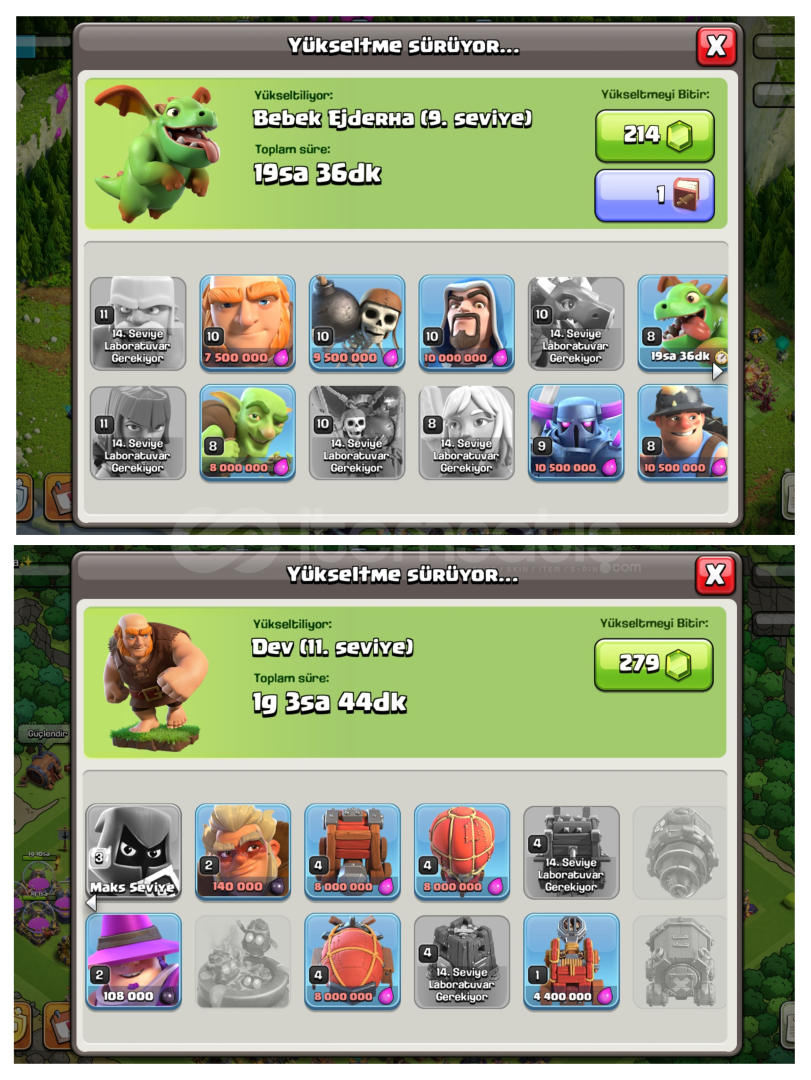Finish Giant upgrade for 279 gems
The width and height of the screenshot is (811, 1080).
pos(653,665)
